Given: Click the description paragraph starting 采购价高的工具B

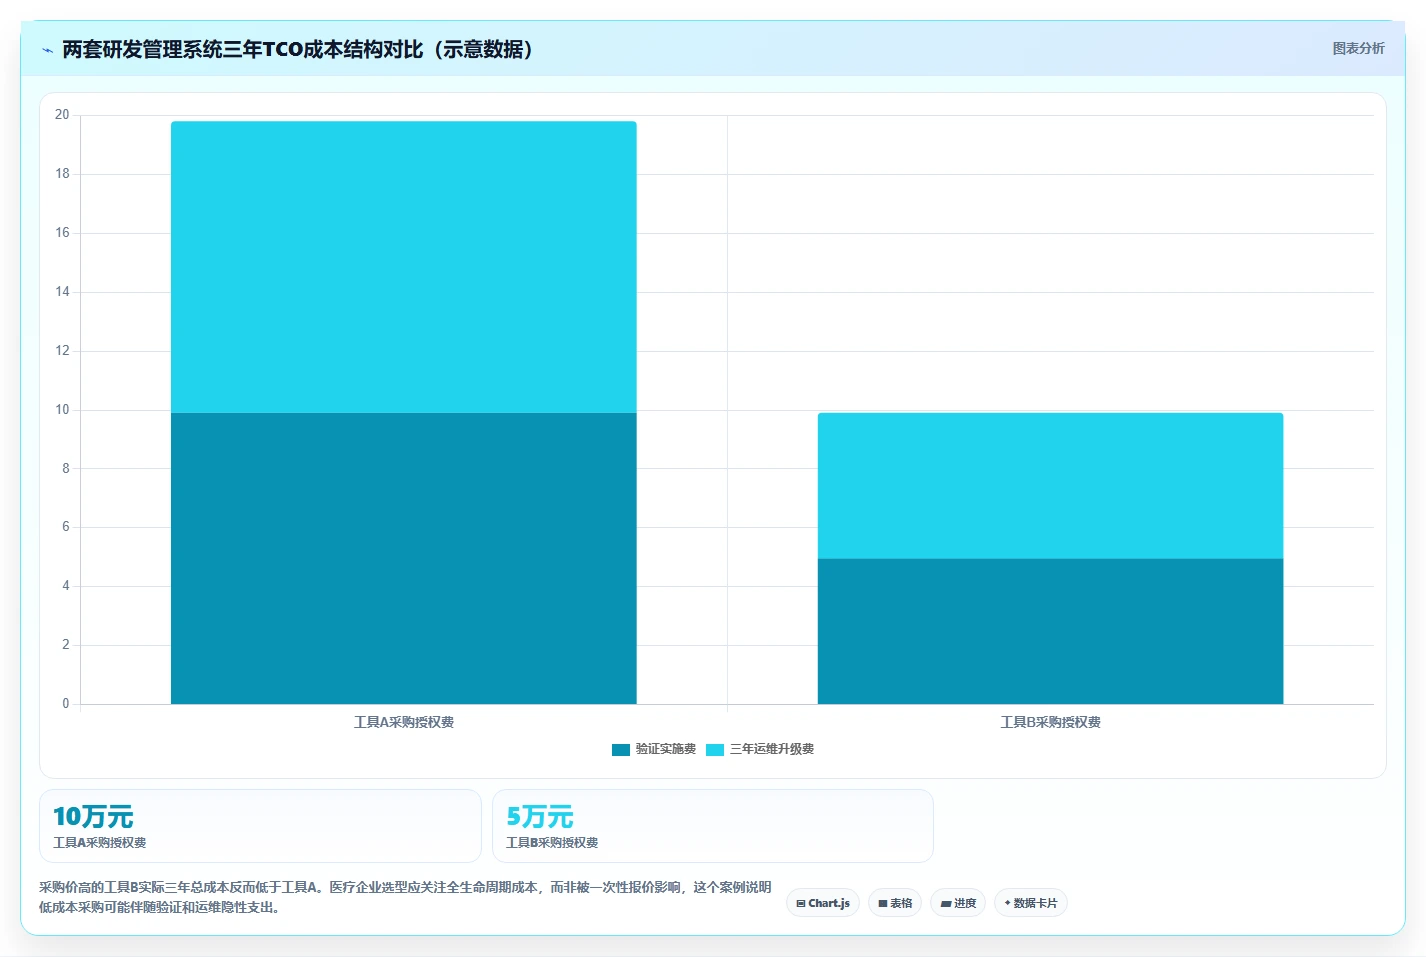Looking at the screenshot, I should (x=405, y=897).
